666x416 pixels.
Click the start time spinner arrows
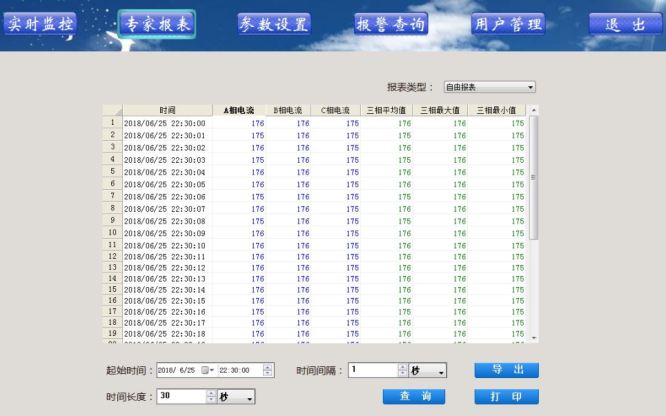click(267, 370)
